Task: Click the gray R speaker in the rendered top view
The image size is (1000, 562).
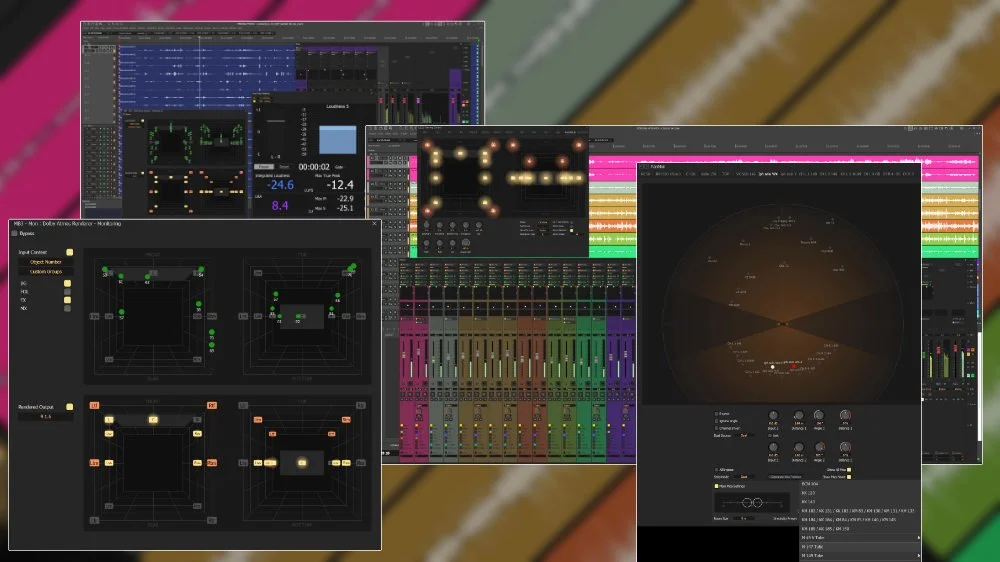Action: coord(197,420)
